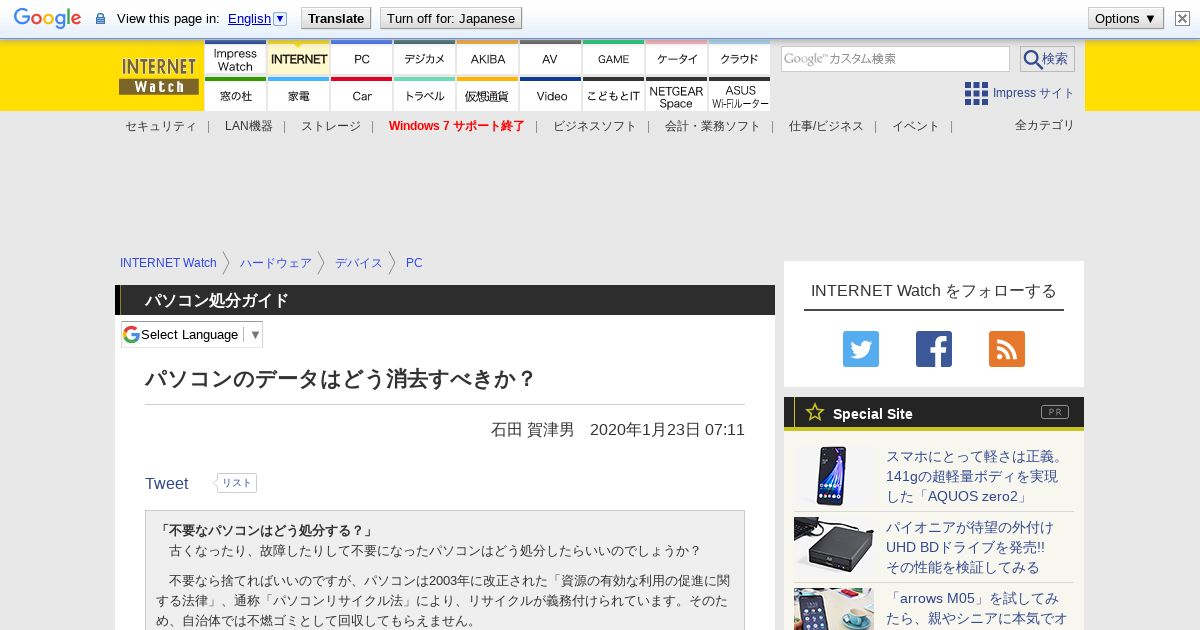Go to LAN機器 category
The width and height of the screenshot is (1200, 630).
249,126
